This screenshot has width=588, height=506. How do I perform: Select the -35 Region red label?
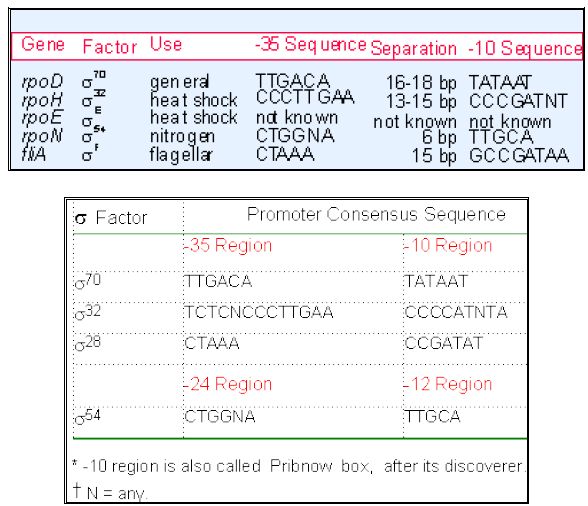pyautogui.click(x=228, y=246)
